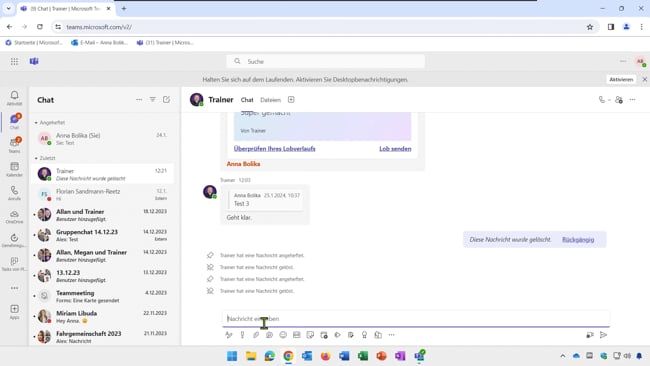The image size is (650, 366).
Task: Open Startseite Microsoft bookmark
Action: 34,43
